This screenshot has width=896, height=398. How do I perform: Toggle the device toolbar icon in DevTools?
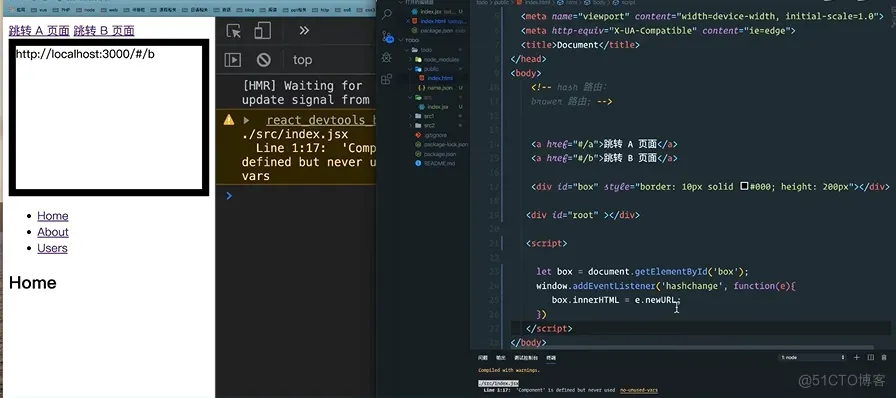click(262, 31)
